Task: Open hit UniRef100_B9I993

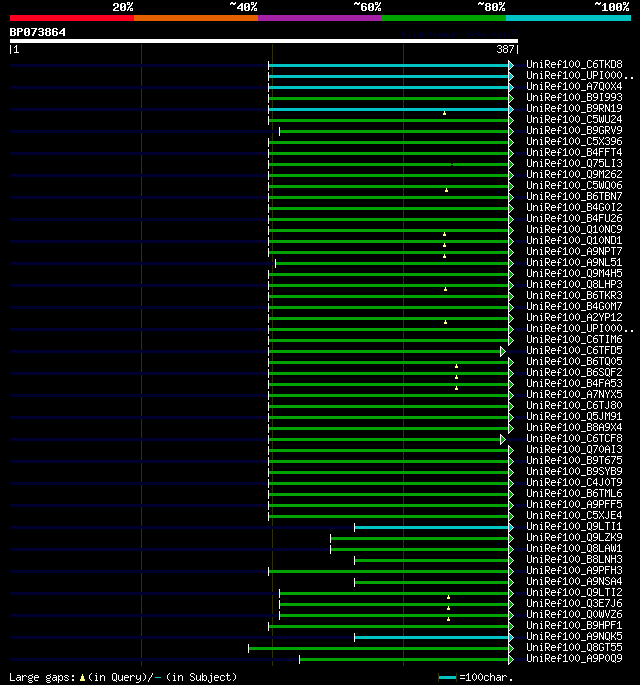Action: pos(574,97)
